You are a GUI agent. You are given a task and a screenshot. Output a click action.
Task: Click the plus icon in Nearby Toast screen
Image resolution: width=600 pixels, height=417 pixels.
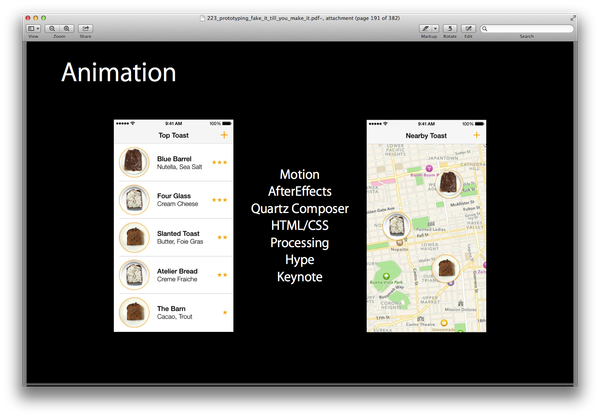[476, 134]
